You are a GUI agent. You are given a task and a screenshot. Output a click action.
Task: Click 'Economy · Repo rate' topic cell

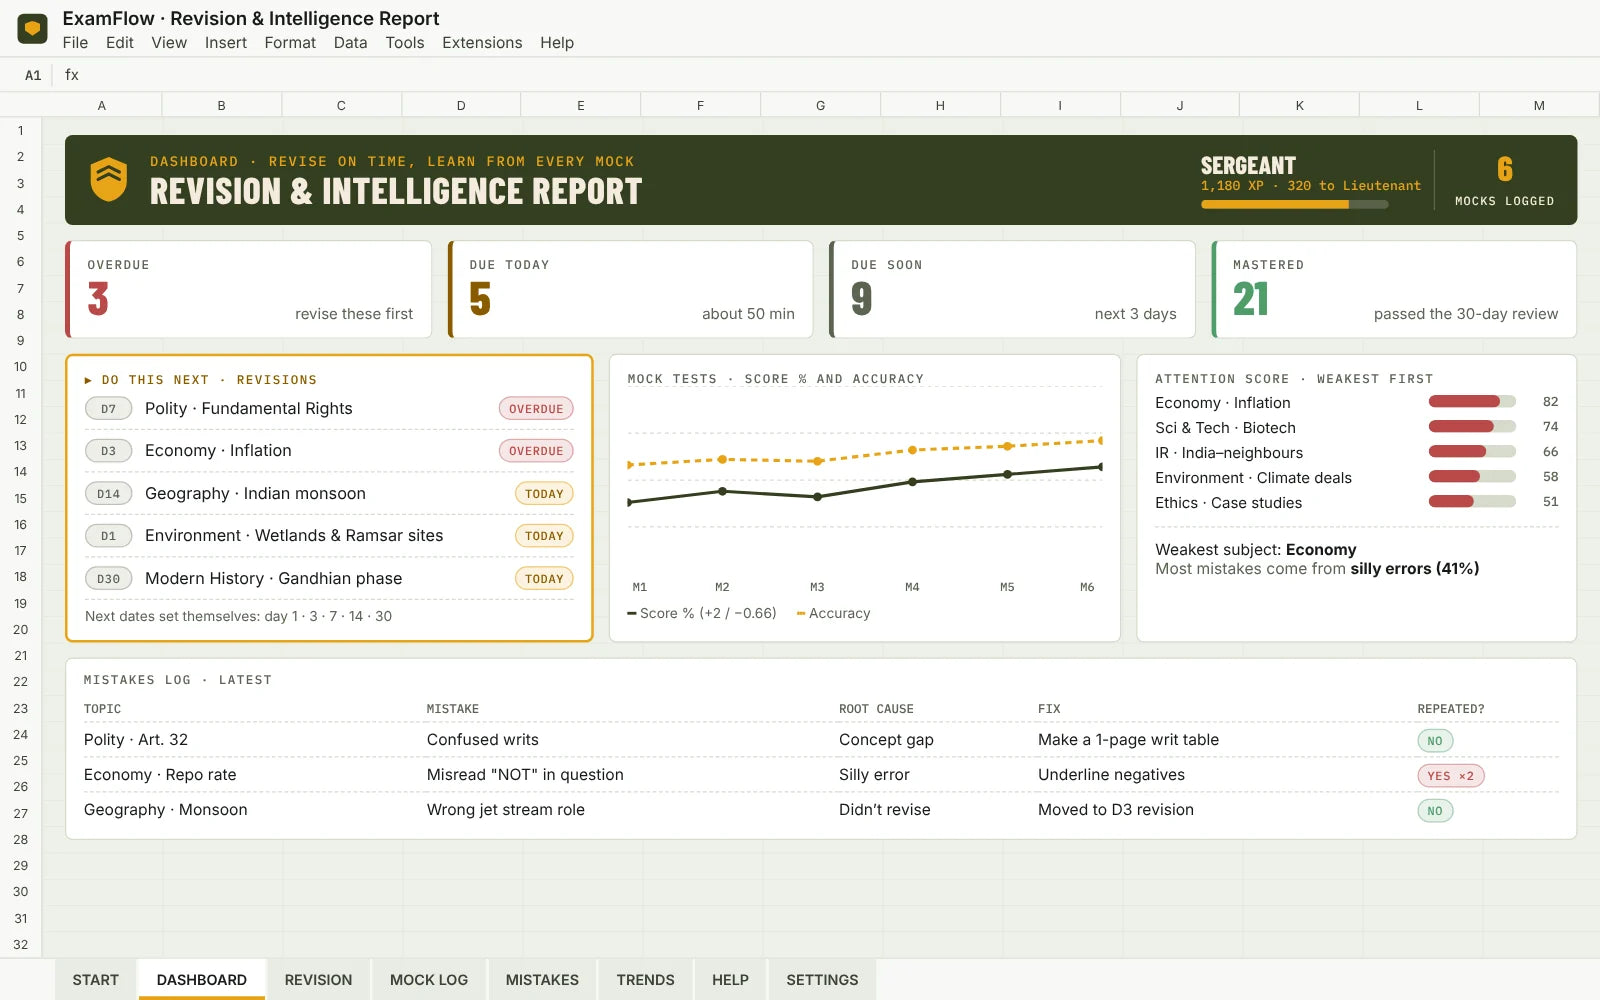pyautogui.click(x=160, y=775)
